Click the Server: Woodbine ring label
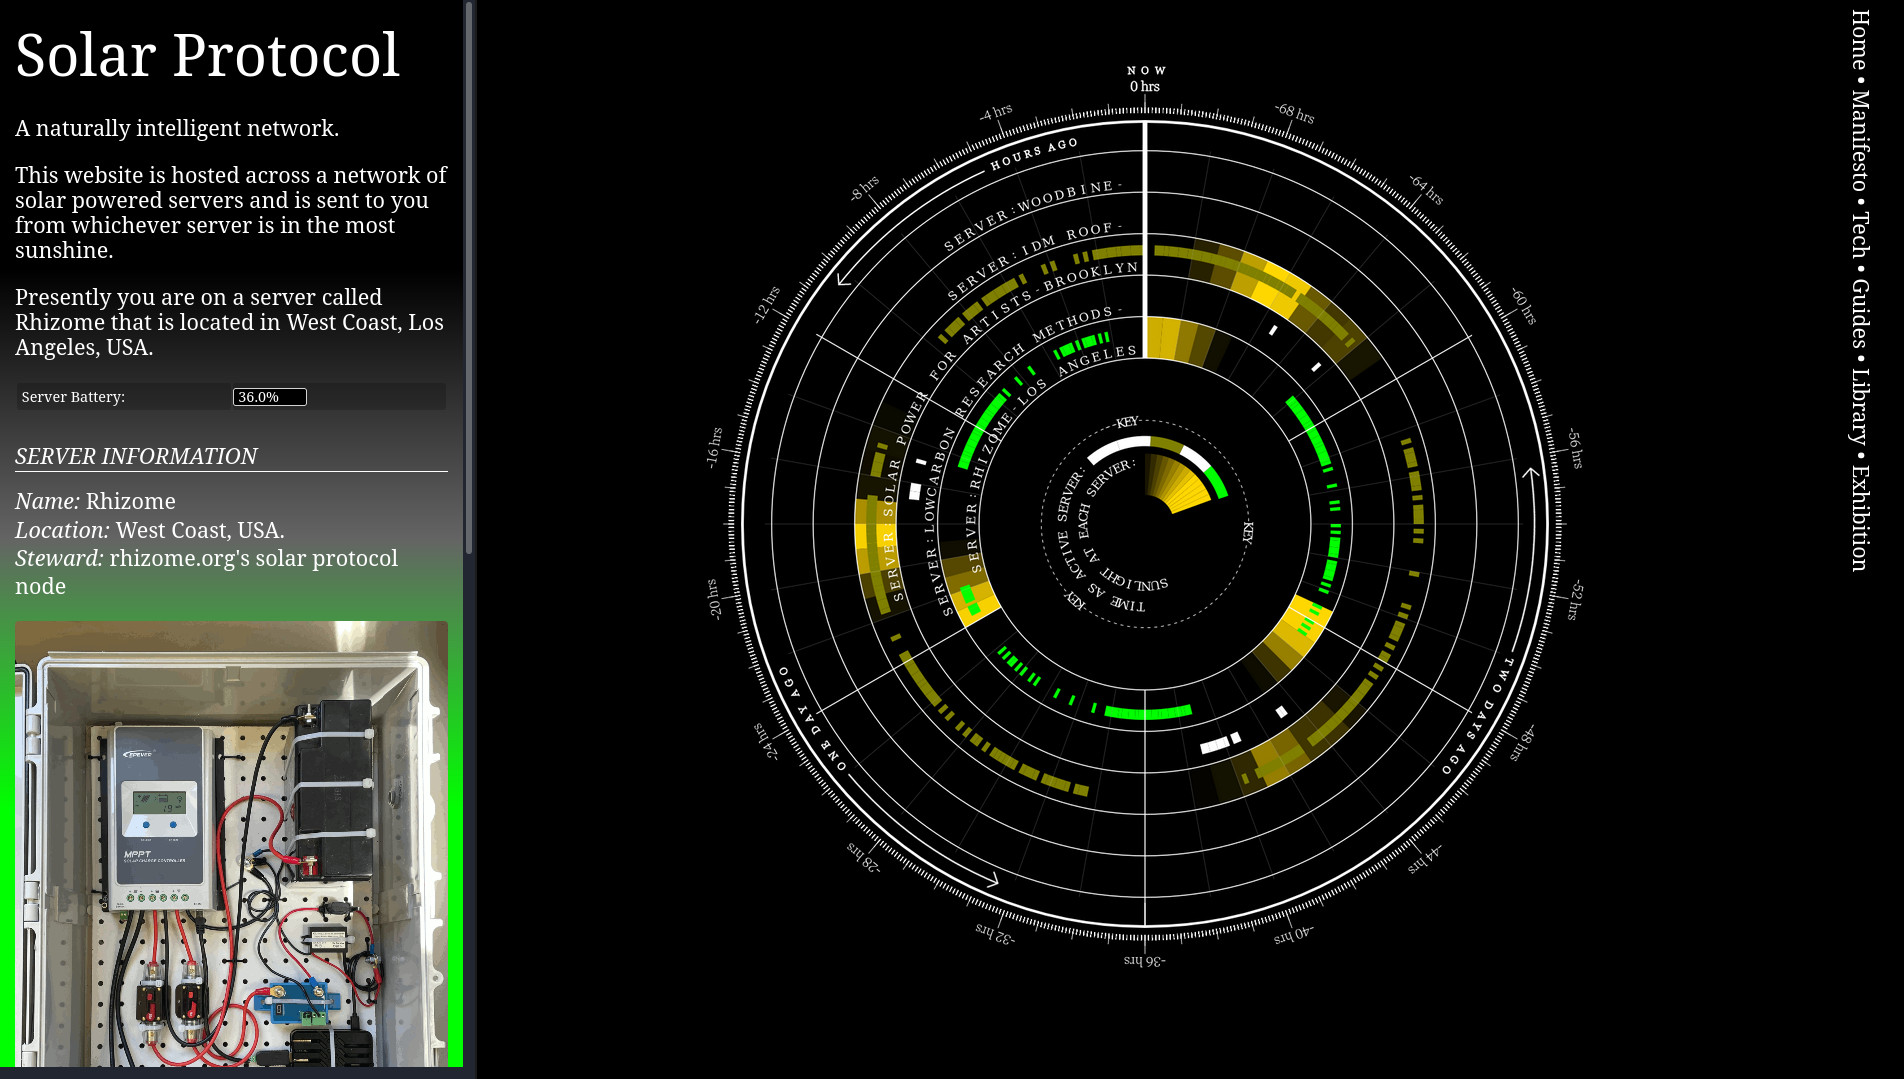1904x1079 pixels. (x=1032, y=213)
